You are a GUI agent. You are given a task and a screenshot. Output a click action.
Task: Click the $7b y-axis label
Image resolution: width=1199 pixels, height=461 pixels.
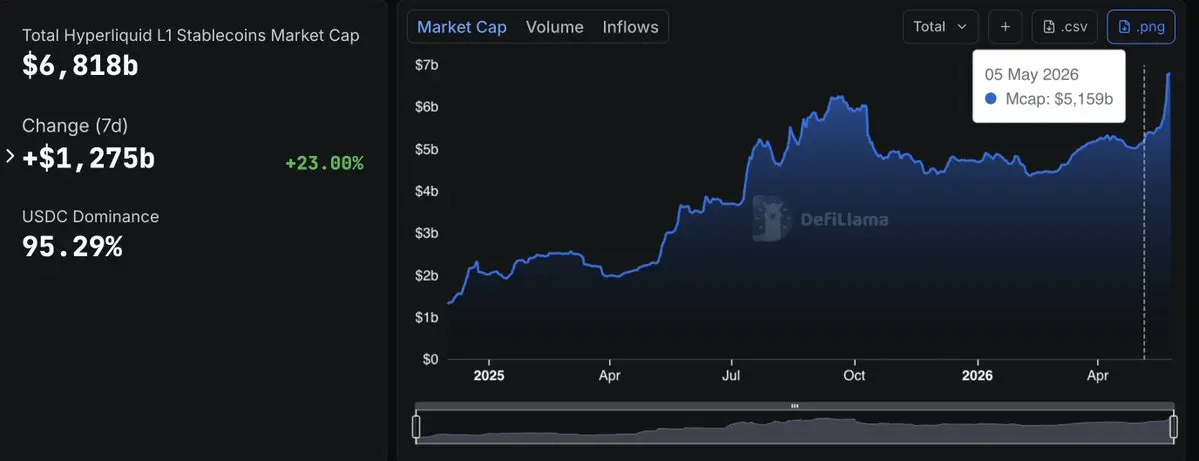pos(426,65)
